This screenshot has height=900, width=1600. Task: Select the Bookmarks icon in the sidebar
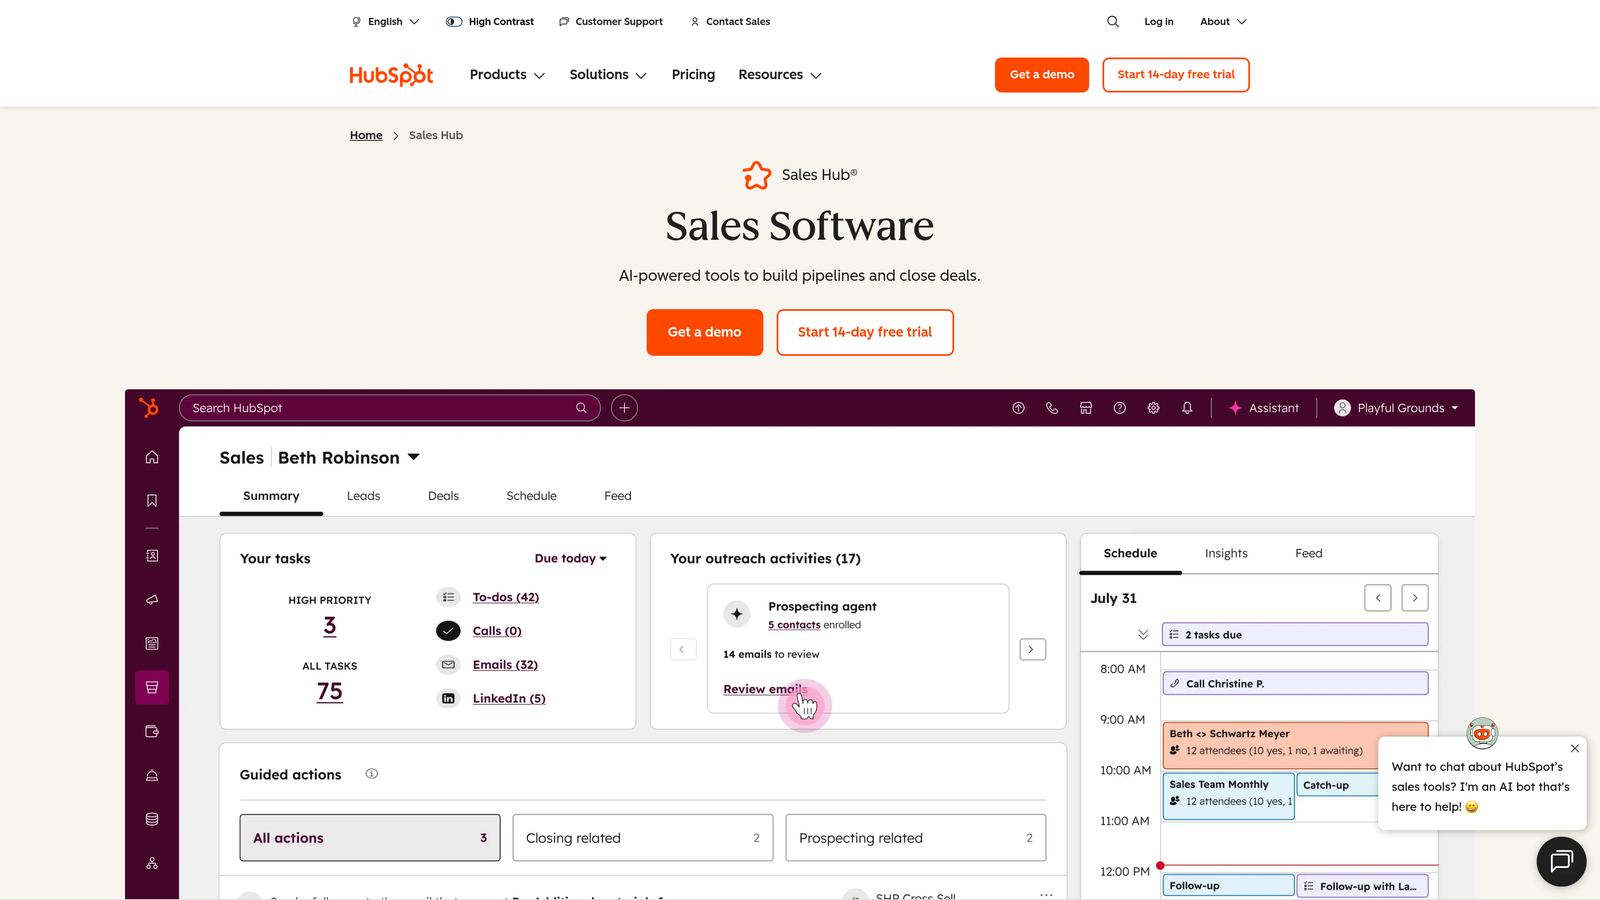[x=151, y=500]
